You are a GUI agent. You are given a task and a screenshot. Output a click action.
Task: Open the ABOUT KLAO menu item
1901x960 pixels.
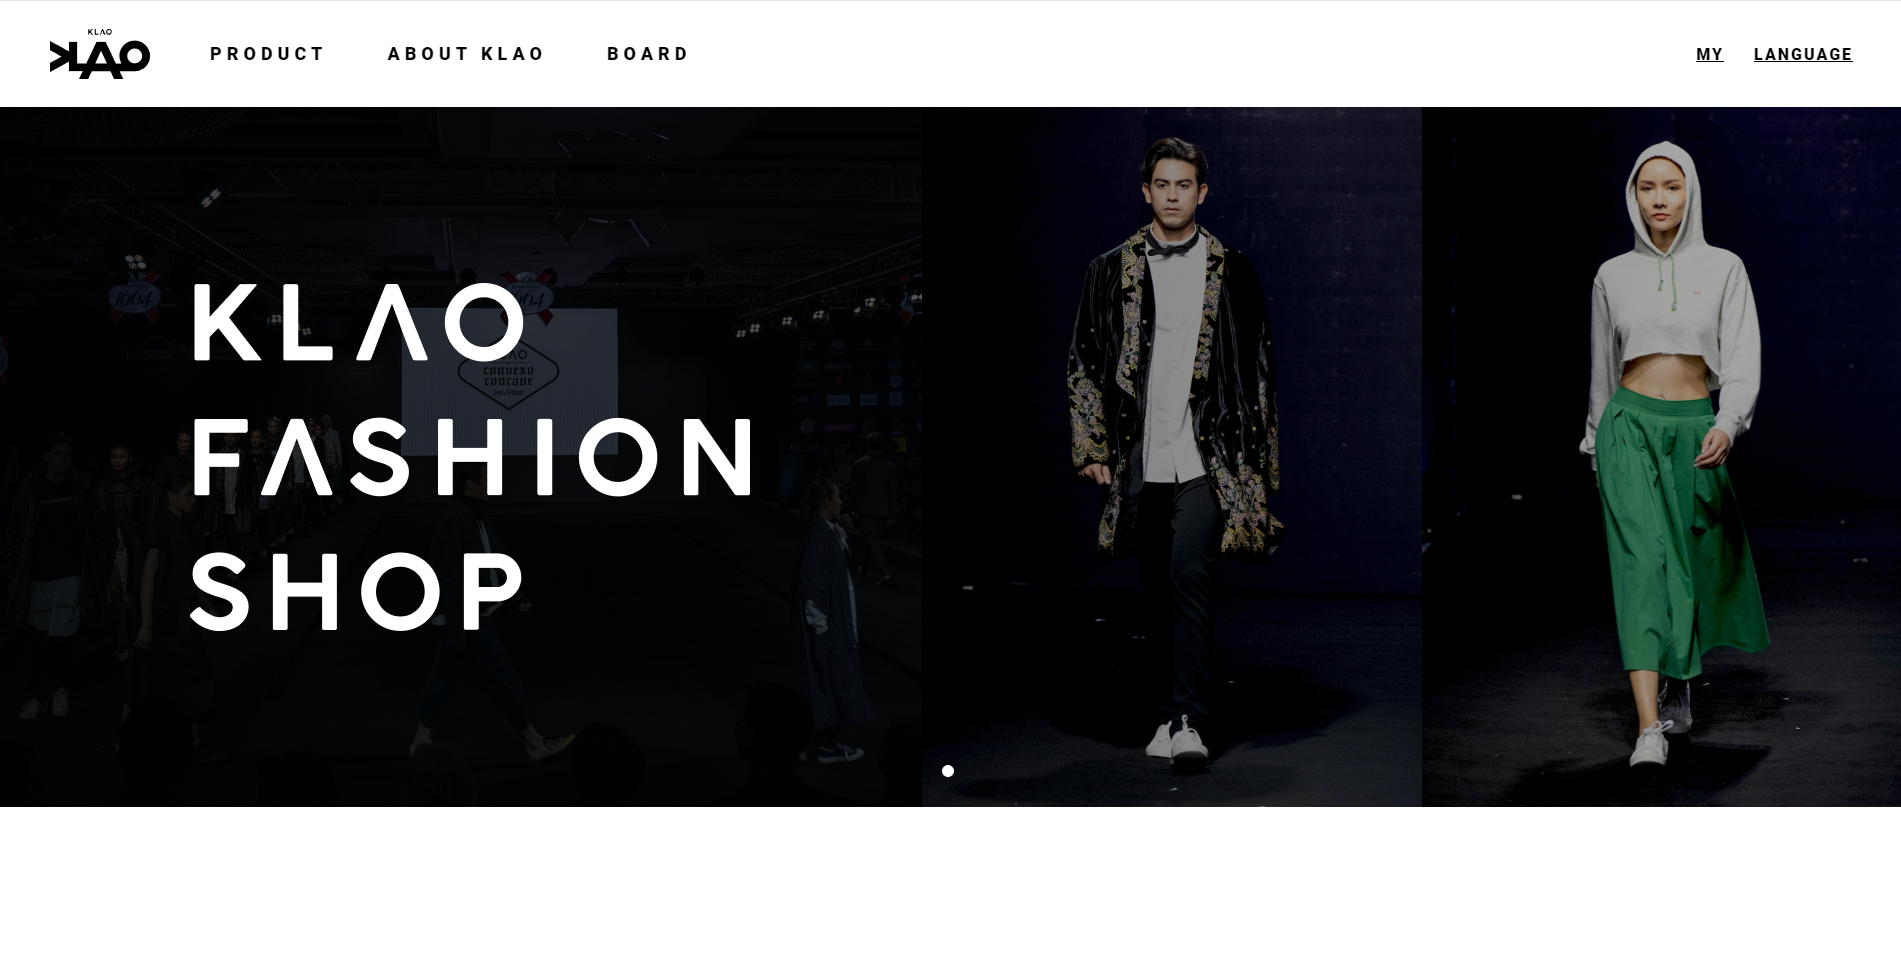pyautogui.click(x=466, y=54)
